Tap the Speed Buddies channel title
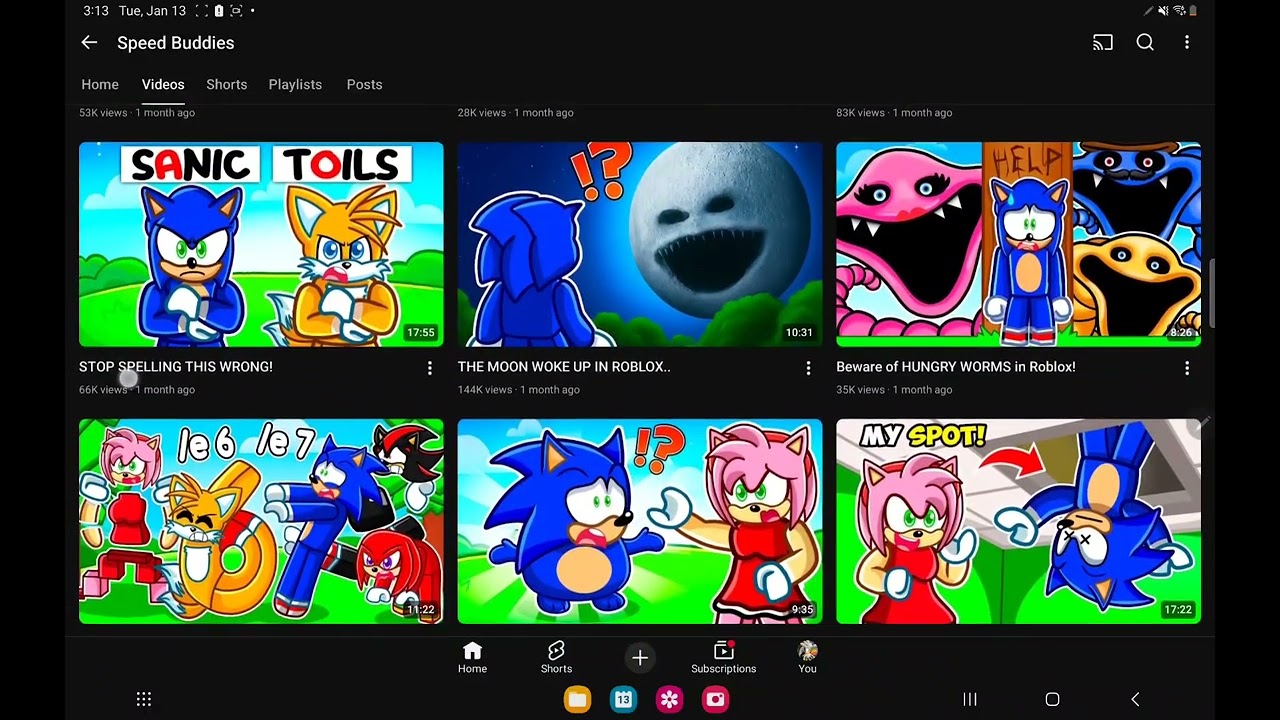This screenshot has width=1280, height=720. pos(176,43)
